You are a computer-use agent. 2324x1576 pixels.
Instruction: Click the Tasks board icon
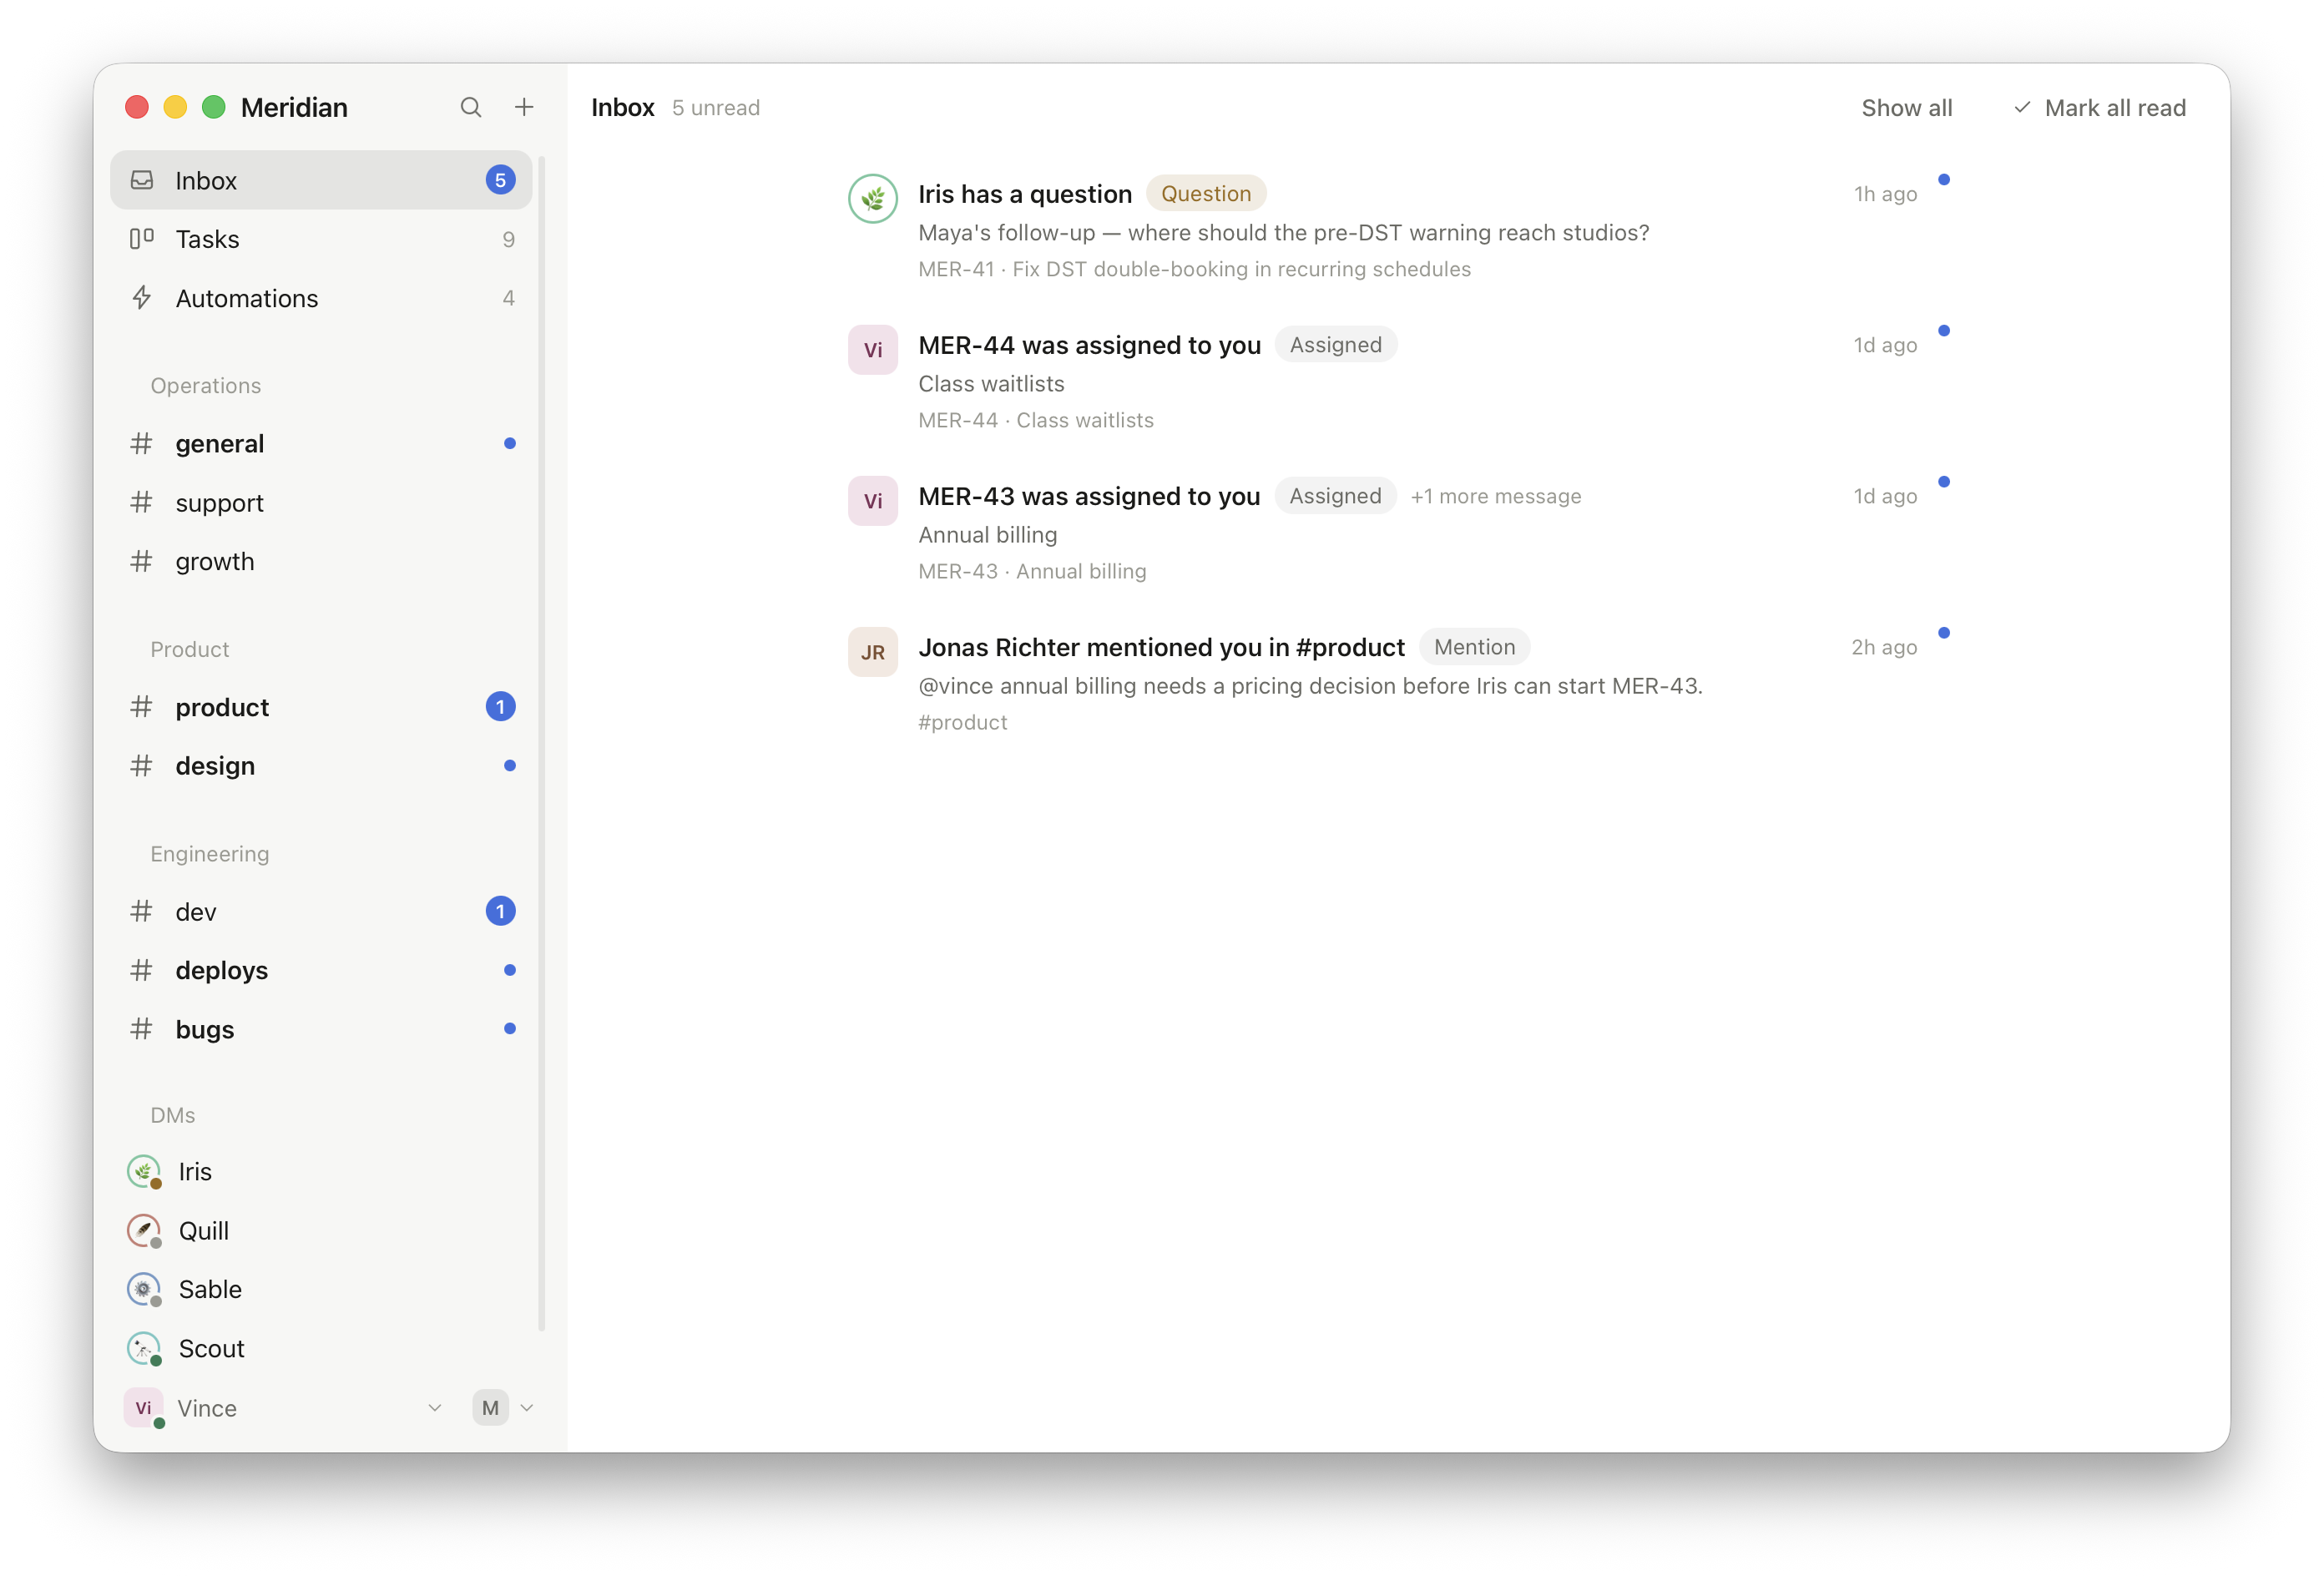coord(142,239)
